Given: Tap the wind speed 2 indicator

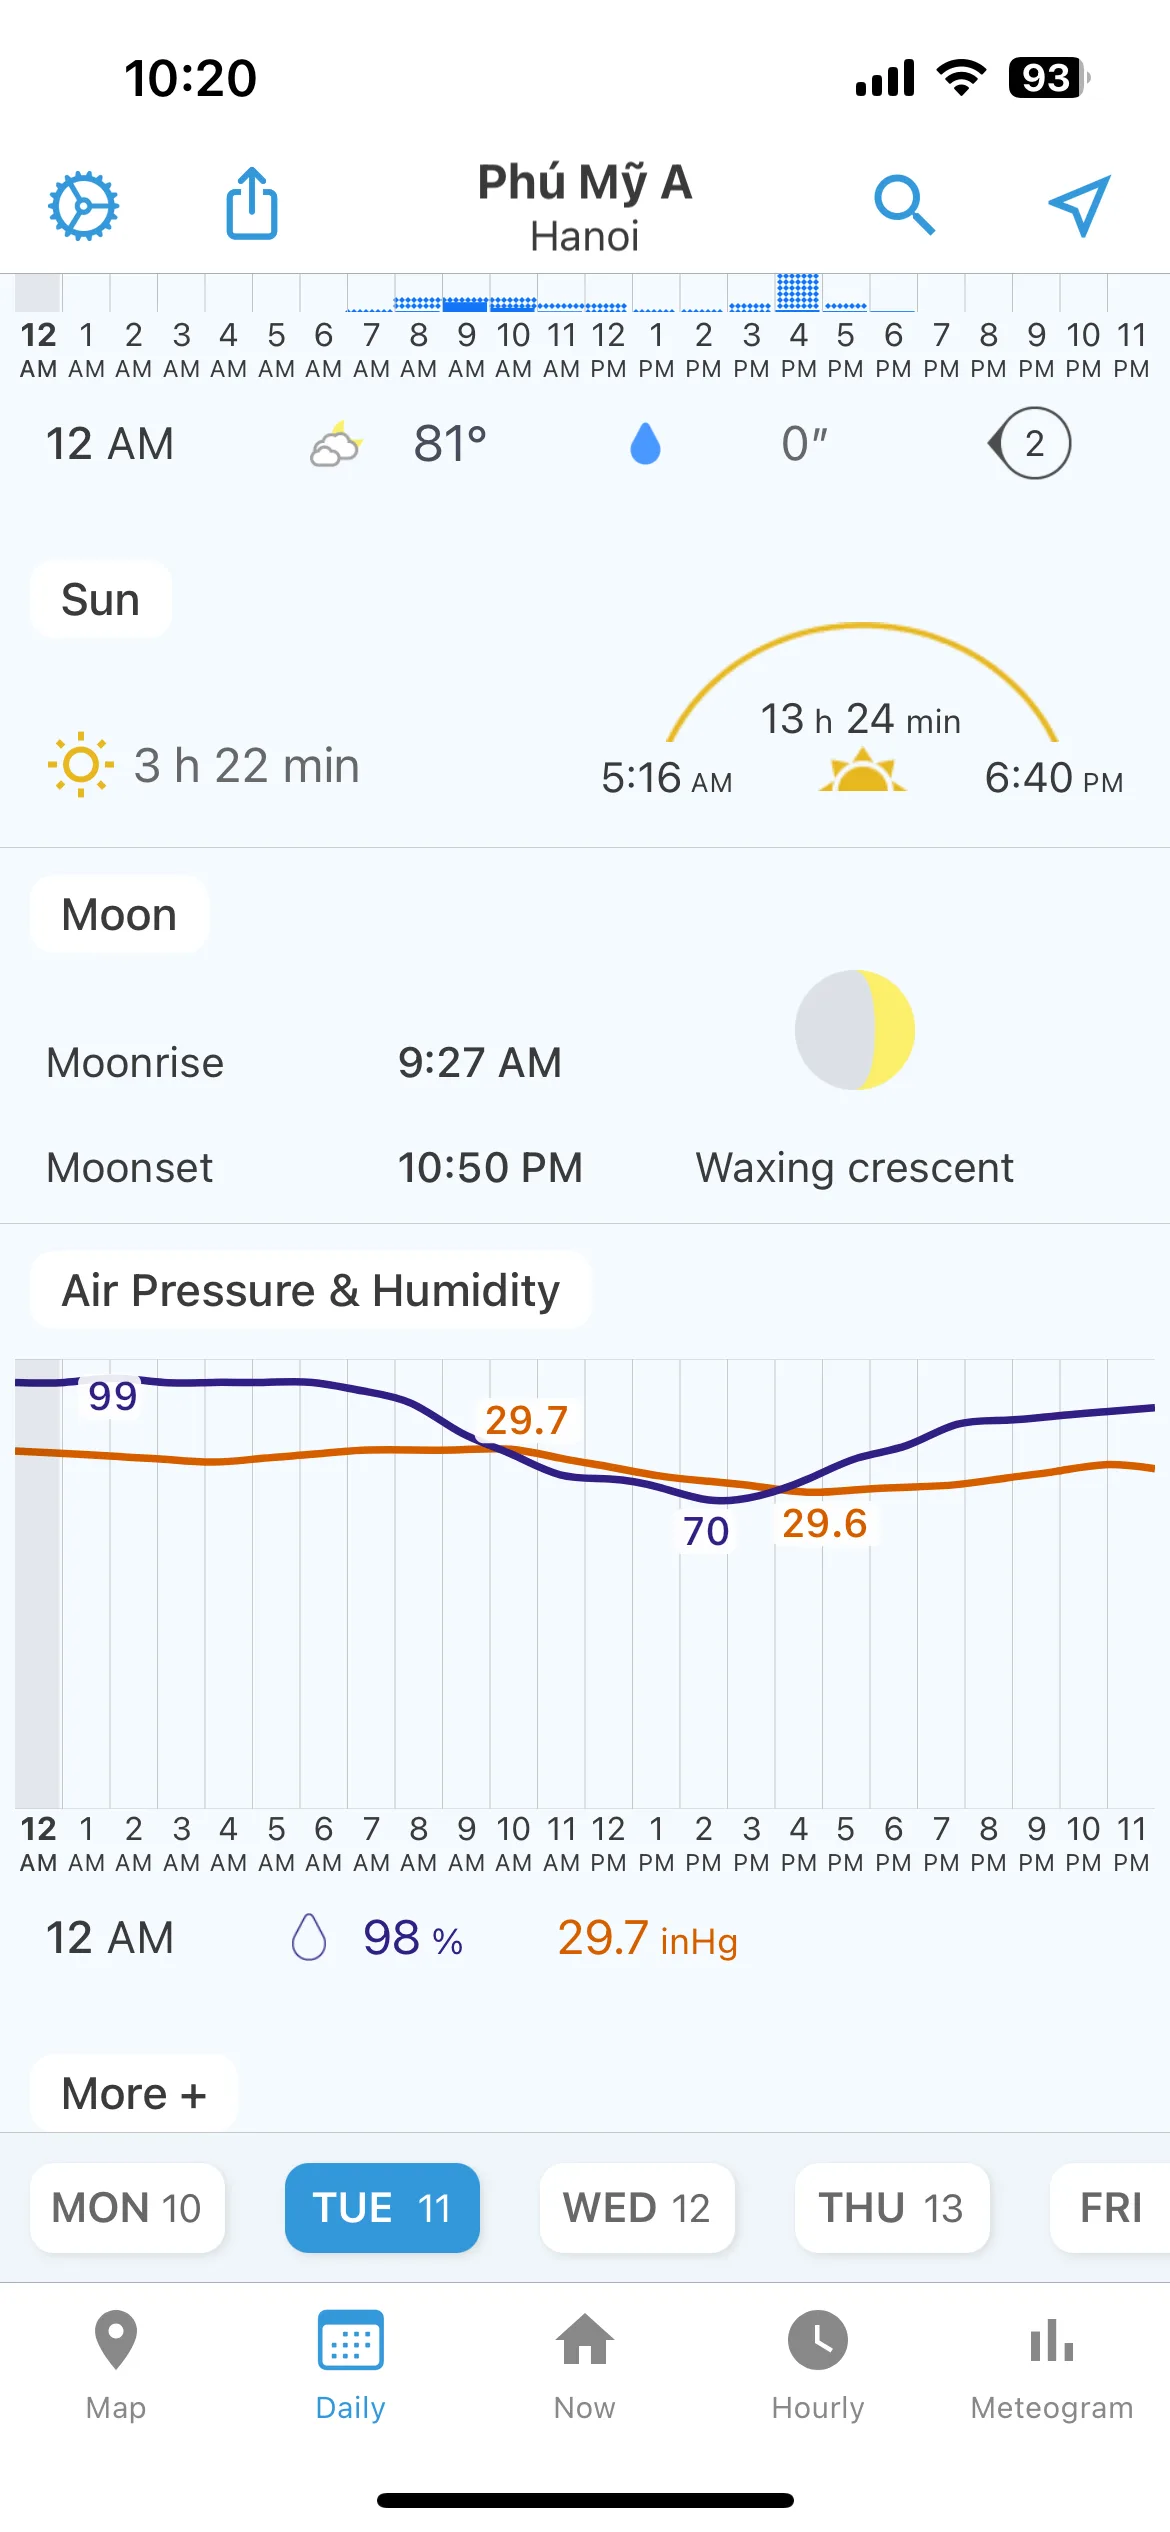Looking at the screenshot, I should (1030, 443).
